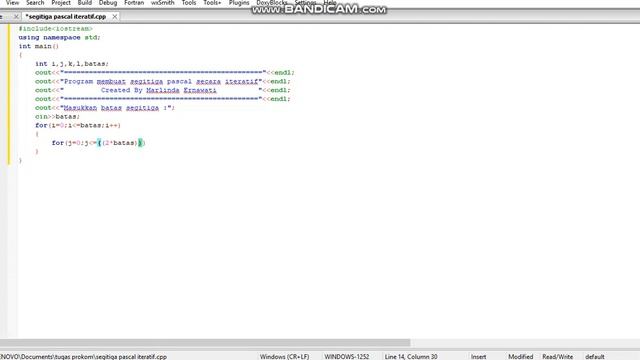Click the file path in status bar
The height and width of the screenshot is (360, 640).
(83, 357)
